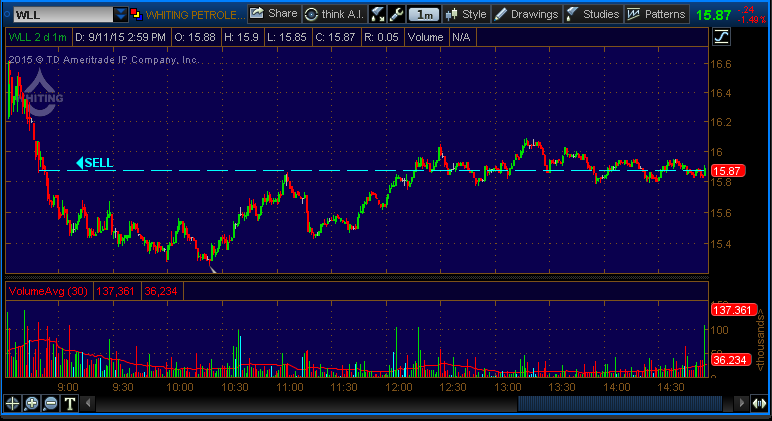The height and width of the screenshot is (421, 772).
Task: Click the SELL order label on chart
Action: click(x=96, y=163)
